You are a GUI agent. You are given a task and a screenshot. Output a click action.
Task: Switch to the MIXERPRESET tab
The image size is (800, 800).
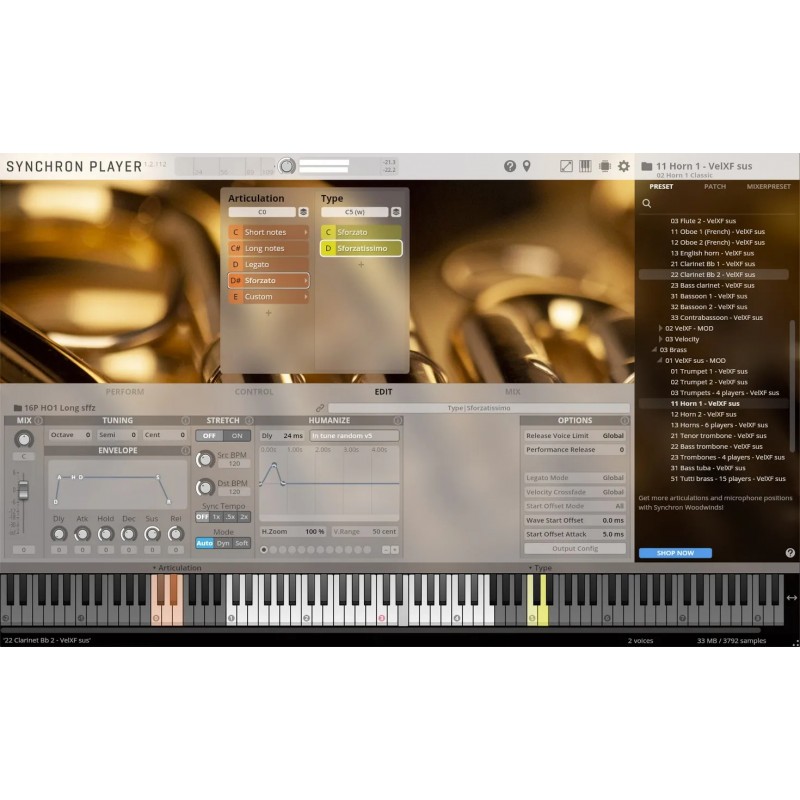point(769,186)
